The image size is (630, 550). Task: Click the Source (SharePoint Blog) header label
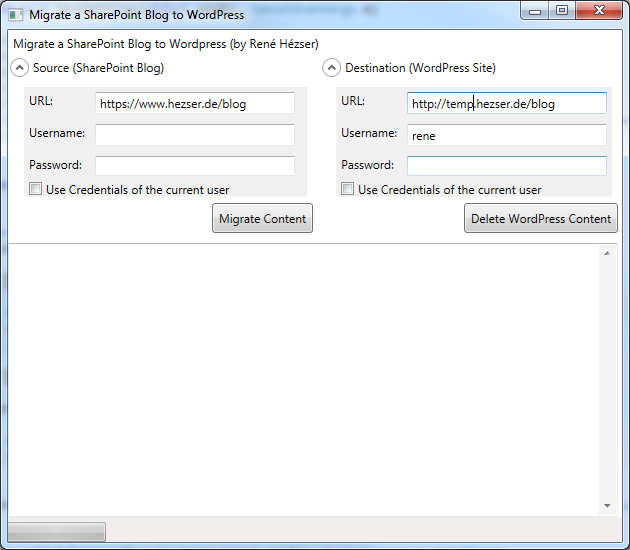click(x=98, y=68)
